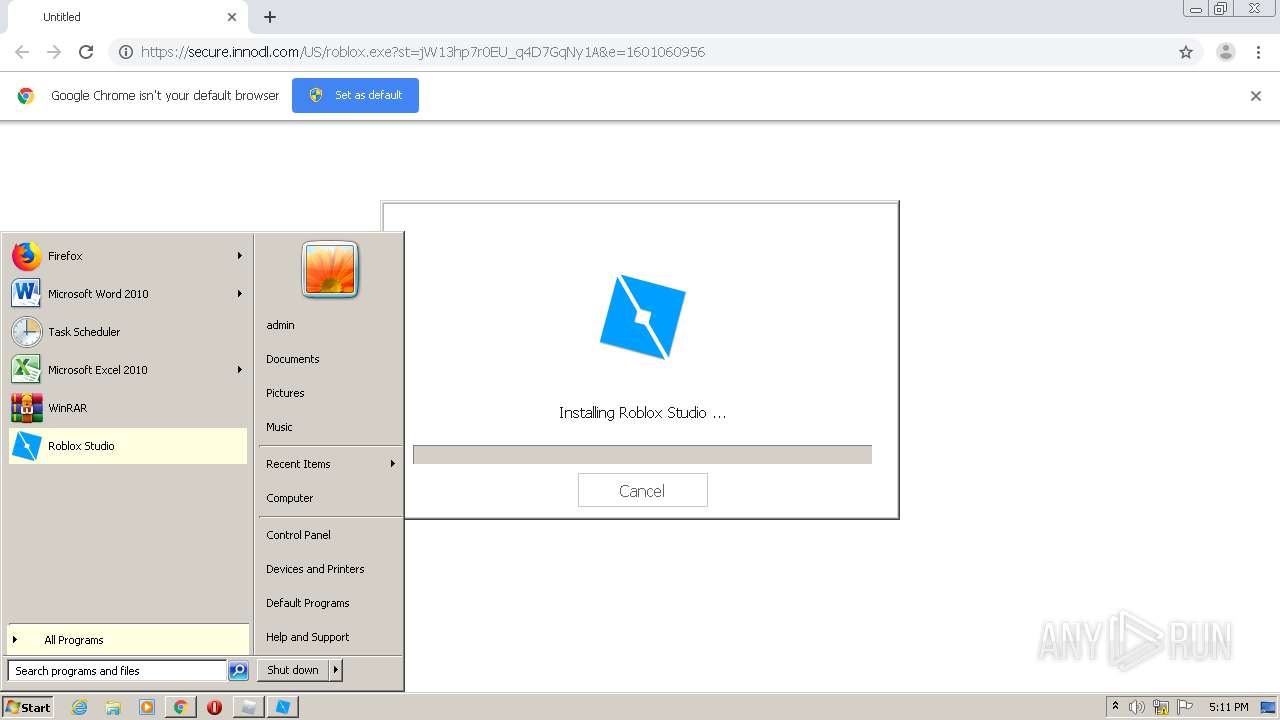
Task: Open Task Scheduler from the Start menu
Action: point(127,332)
